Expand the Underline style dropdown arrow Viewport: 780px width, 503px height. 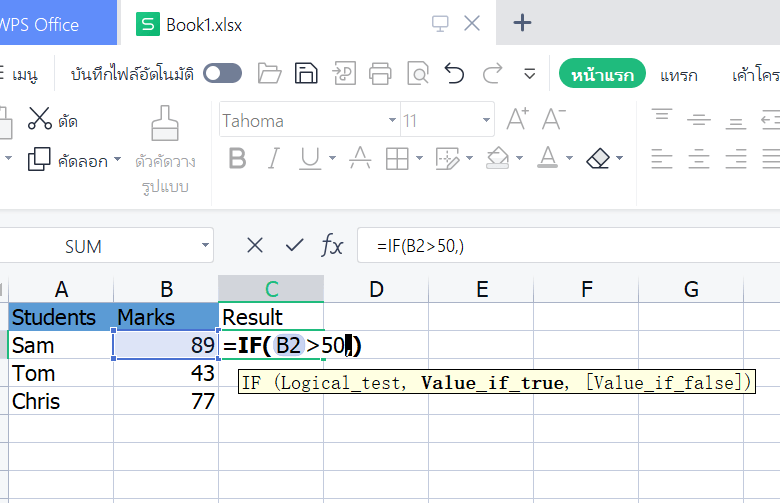(332, 158)
